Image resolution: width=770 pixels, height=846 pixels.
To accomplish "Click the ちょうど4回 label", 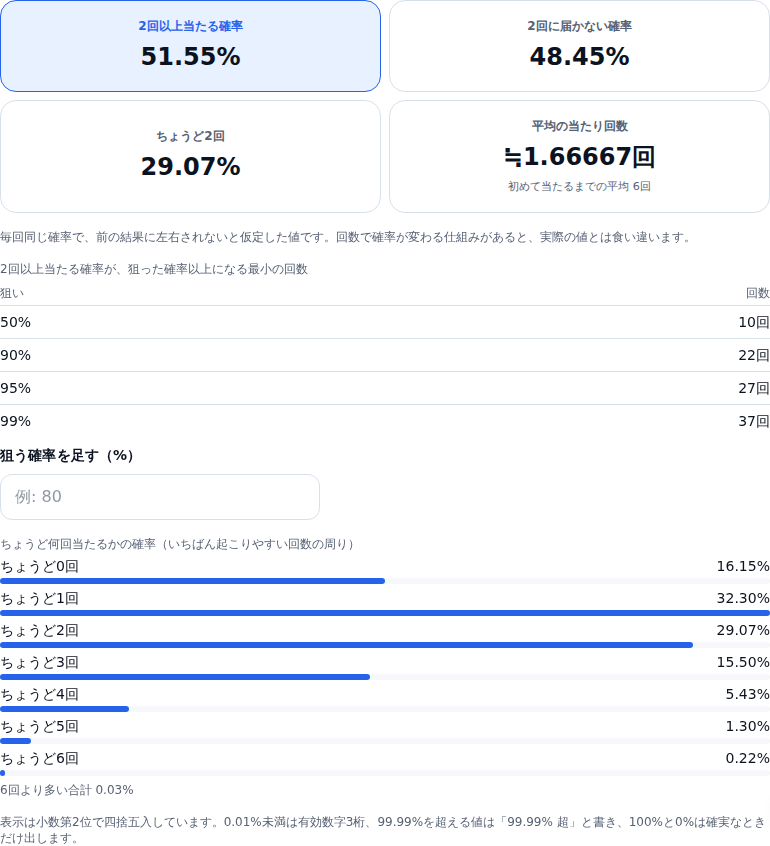I will (x=39, y=694).
